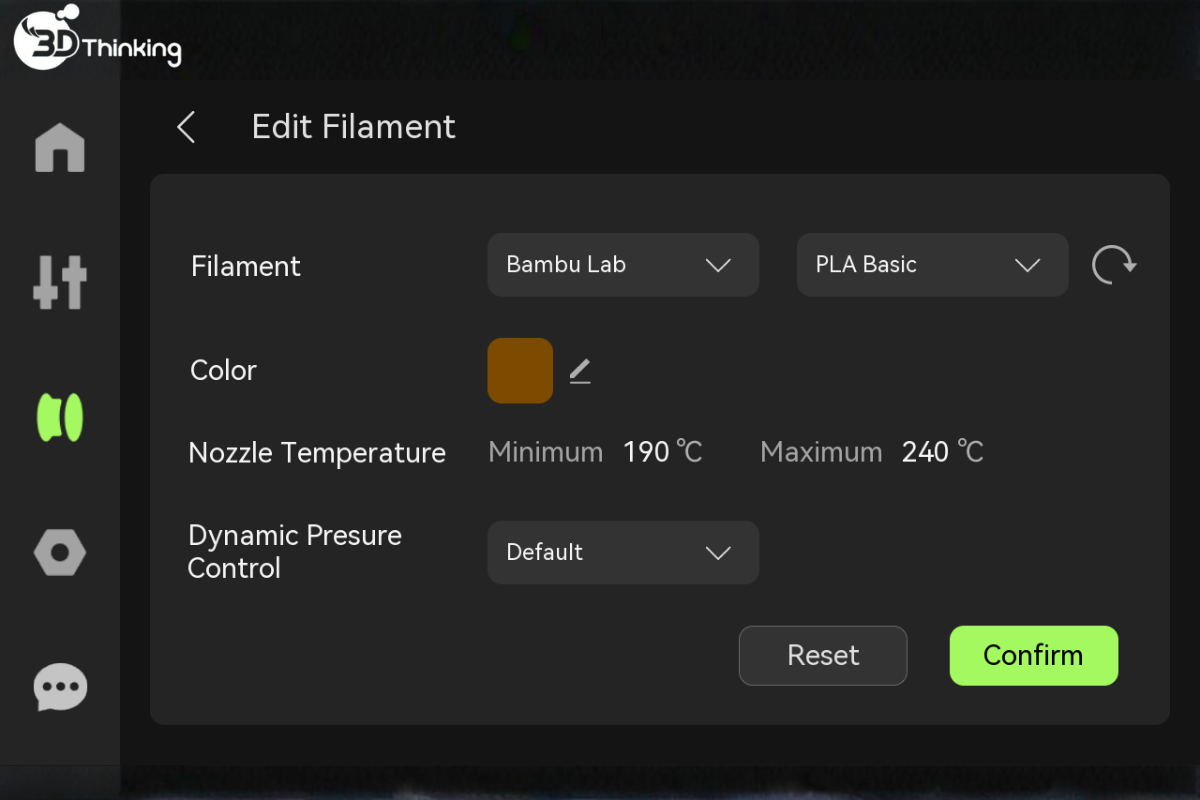The height and width of the screenshot is (800, 1200).
Task: Click the Nozzle Temperature label
Action: pos(317,453)
